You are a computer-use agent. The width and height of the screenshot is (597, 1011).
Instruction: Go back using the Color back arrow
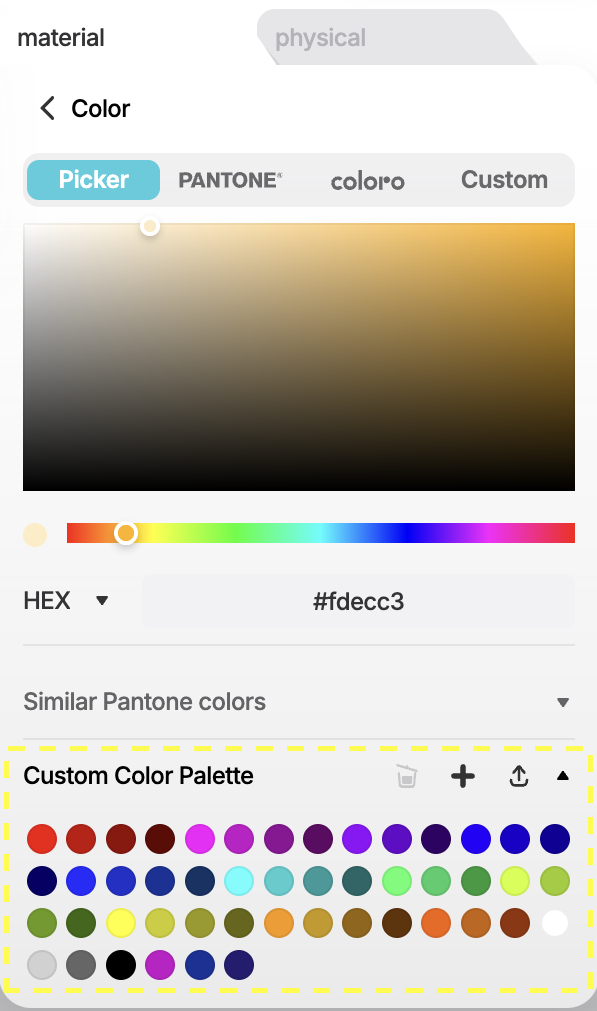click(x=46, y=108)
